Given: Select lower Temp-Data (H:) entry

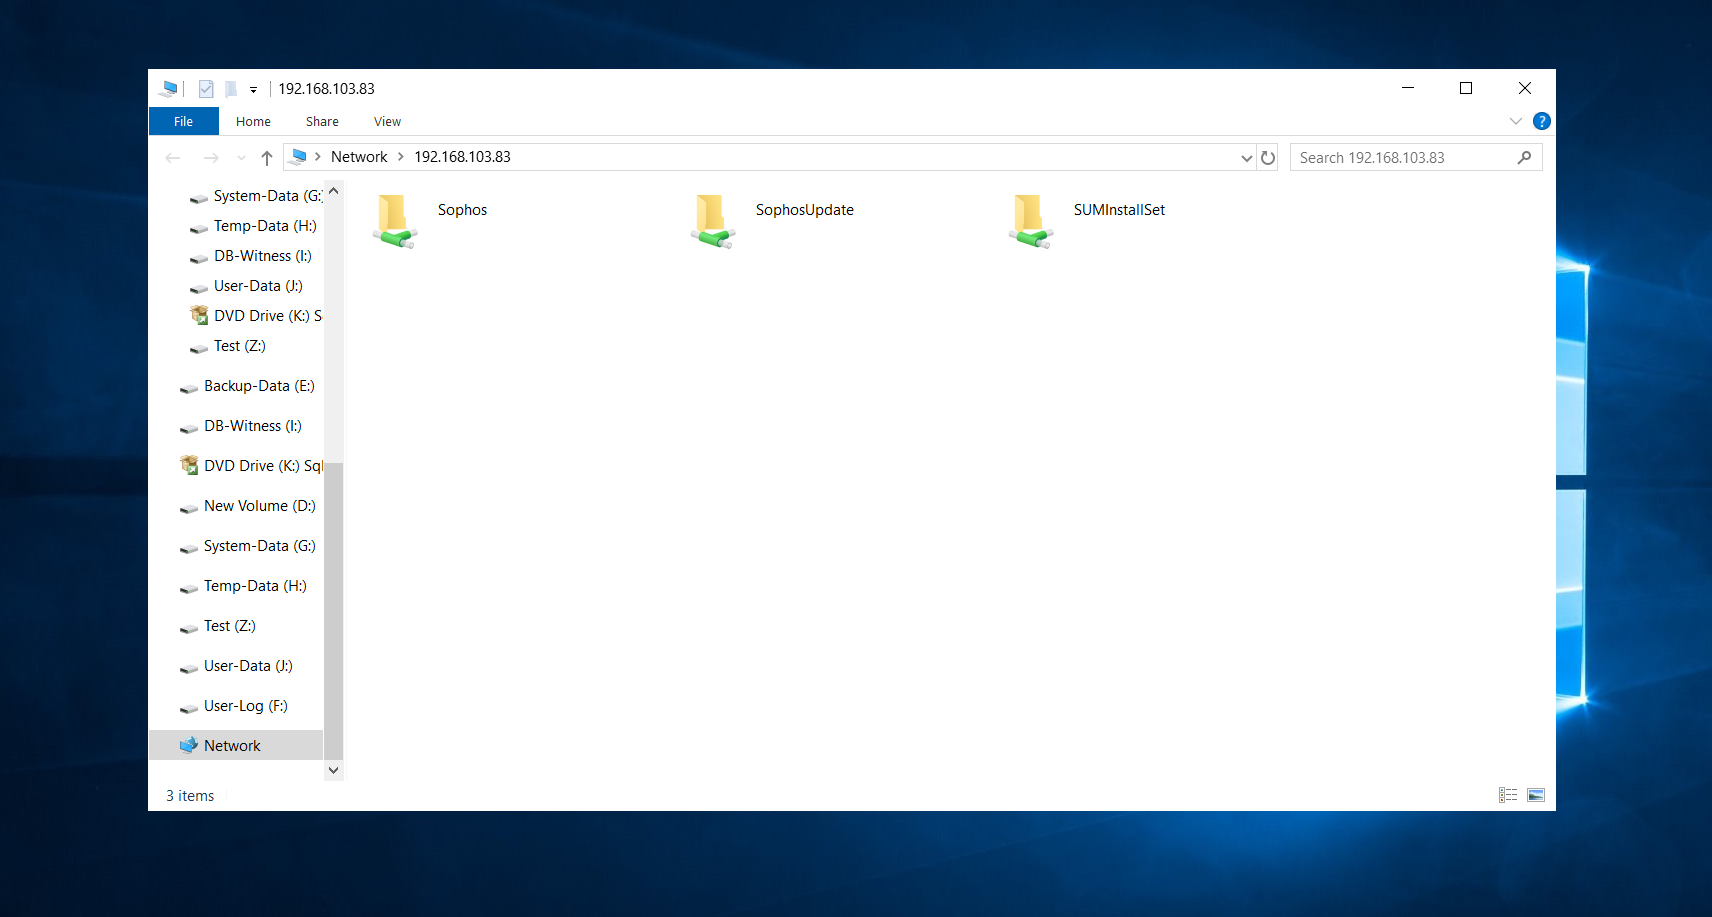Looking at the screenshot, I should point(244,586).
